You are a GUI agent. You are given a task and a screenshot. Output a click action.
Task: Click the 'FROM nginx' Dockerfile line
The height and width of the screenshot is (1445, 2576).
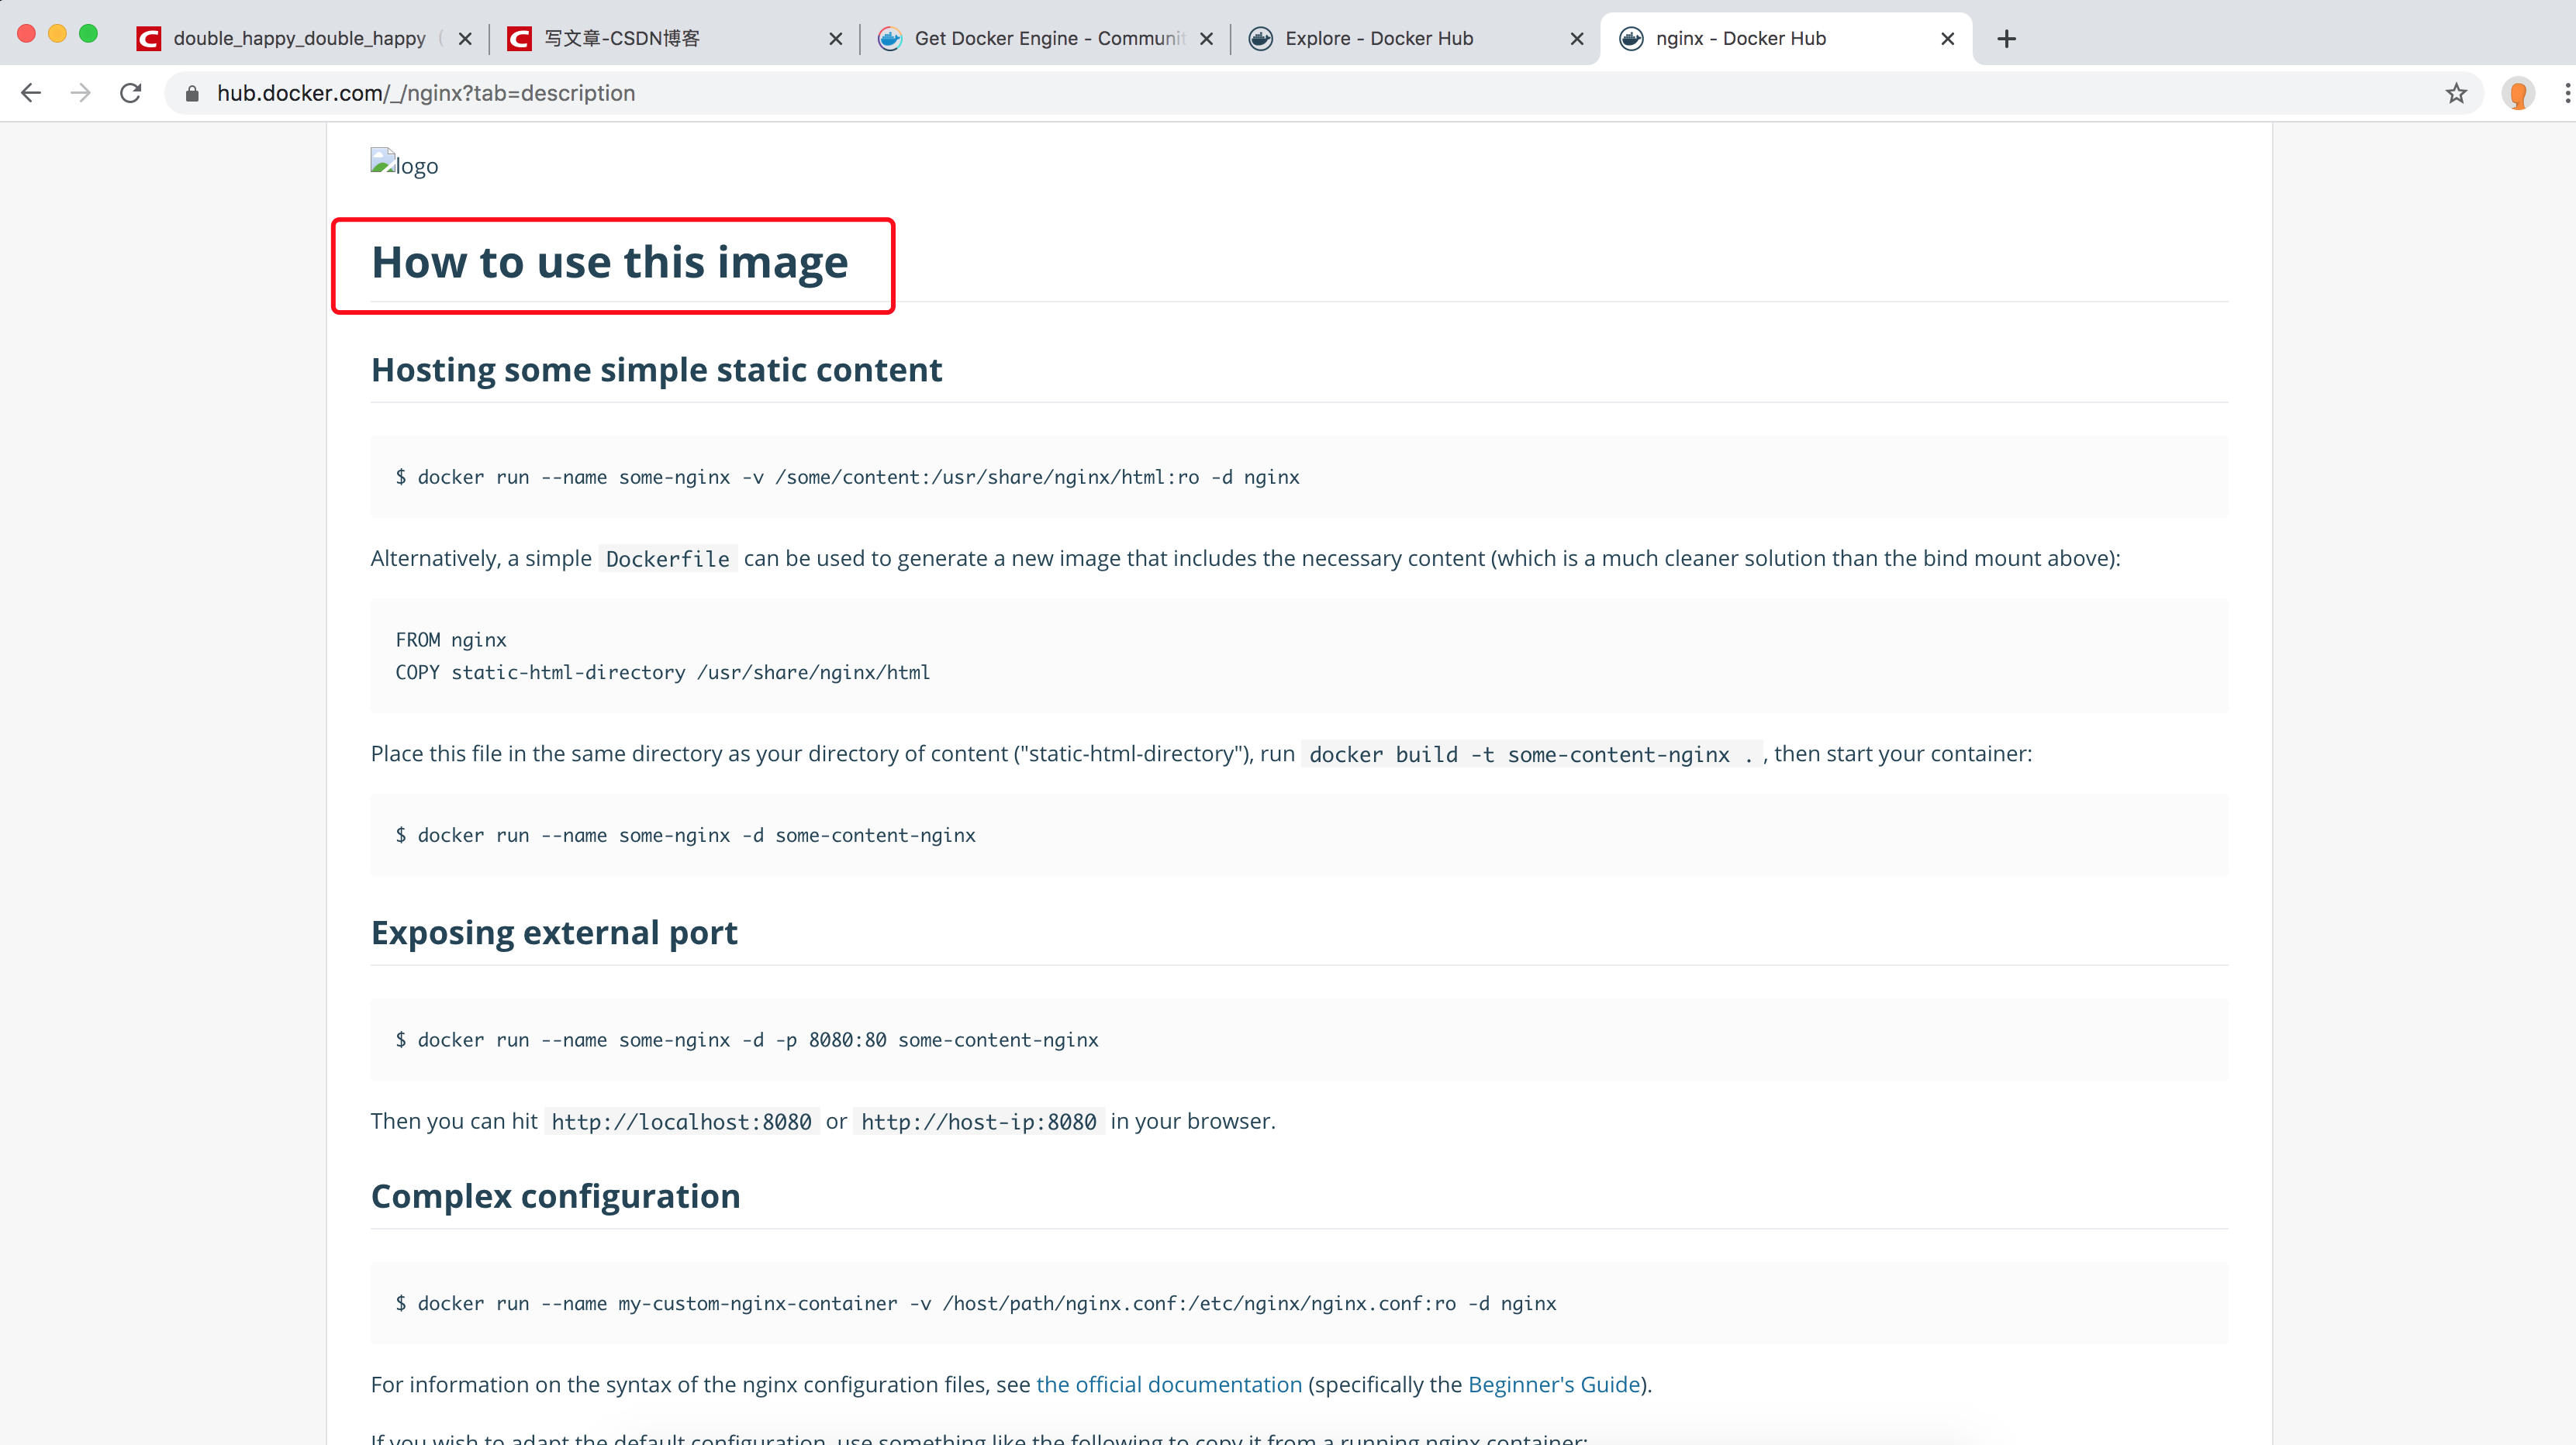click(x=451, y=640)
